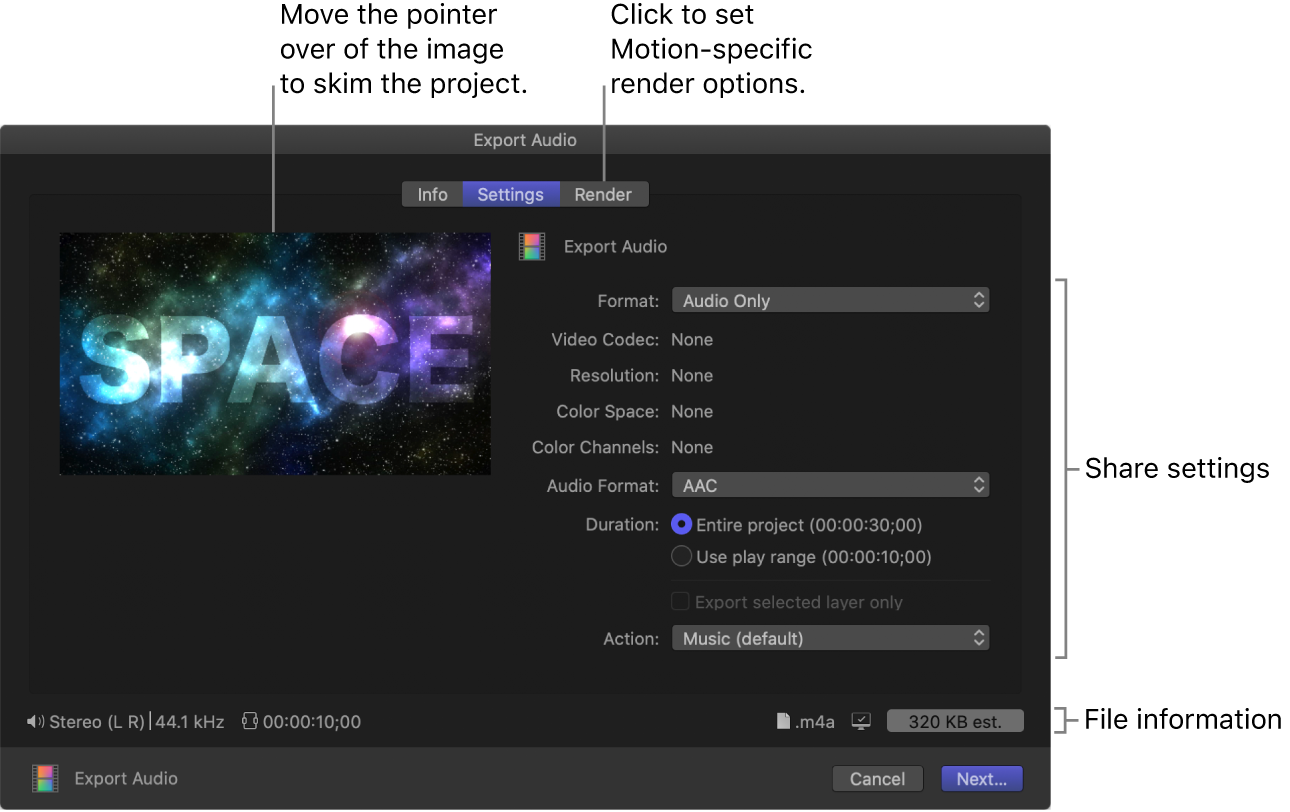Click the share destination monitor icon
This screenshot has height=812, width=1290.
860,720
